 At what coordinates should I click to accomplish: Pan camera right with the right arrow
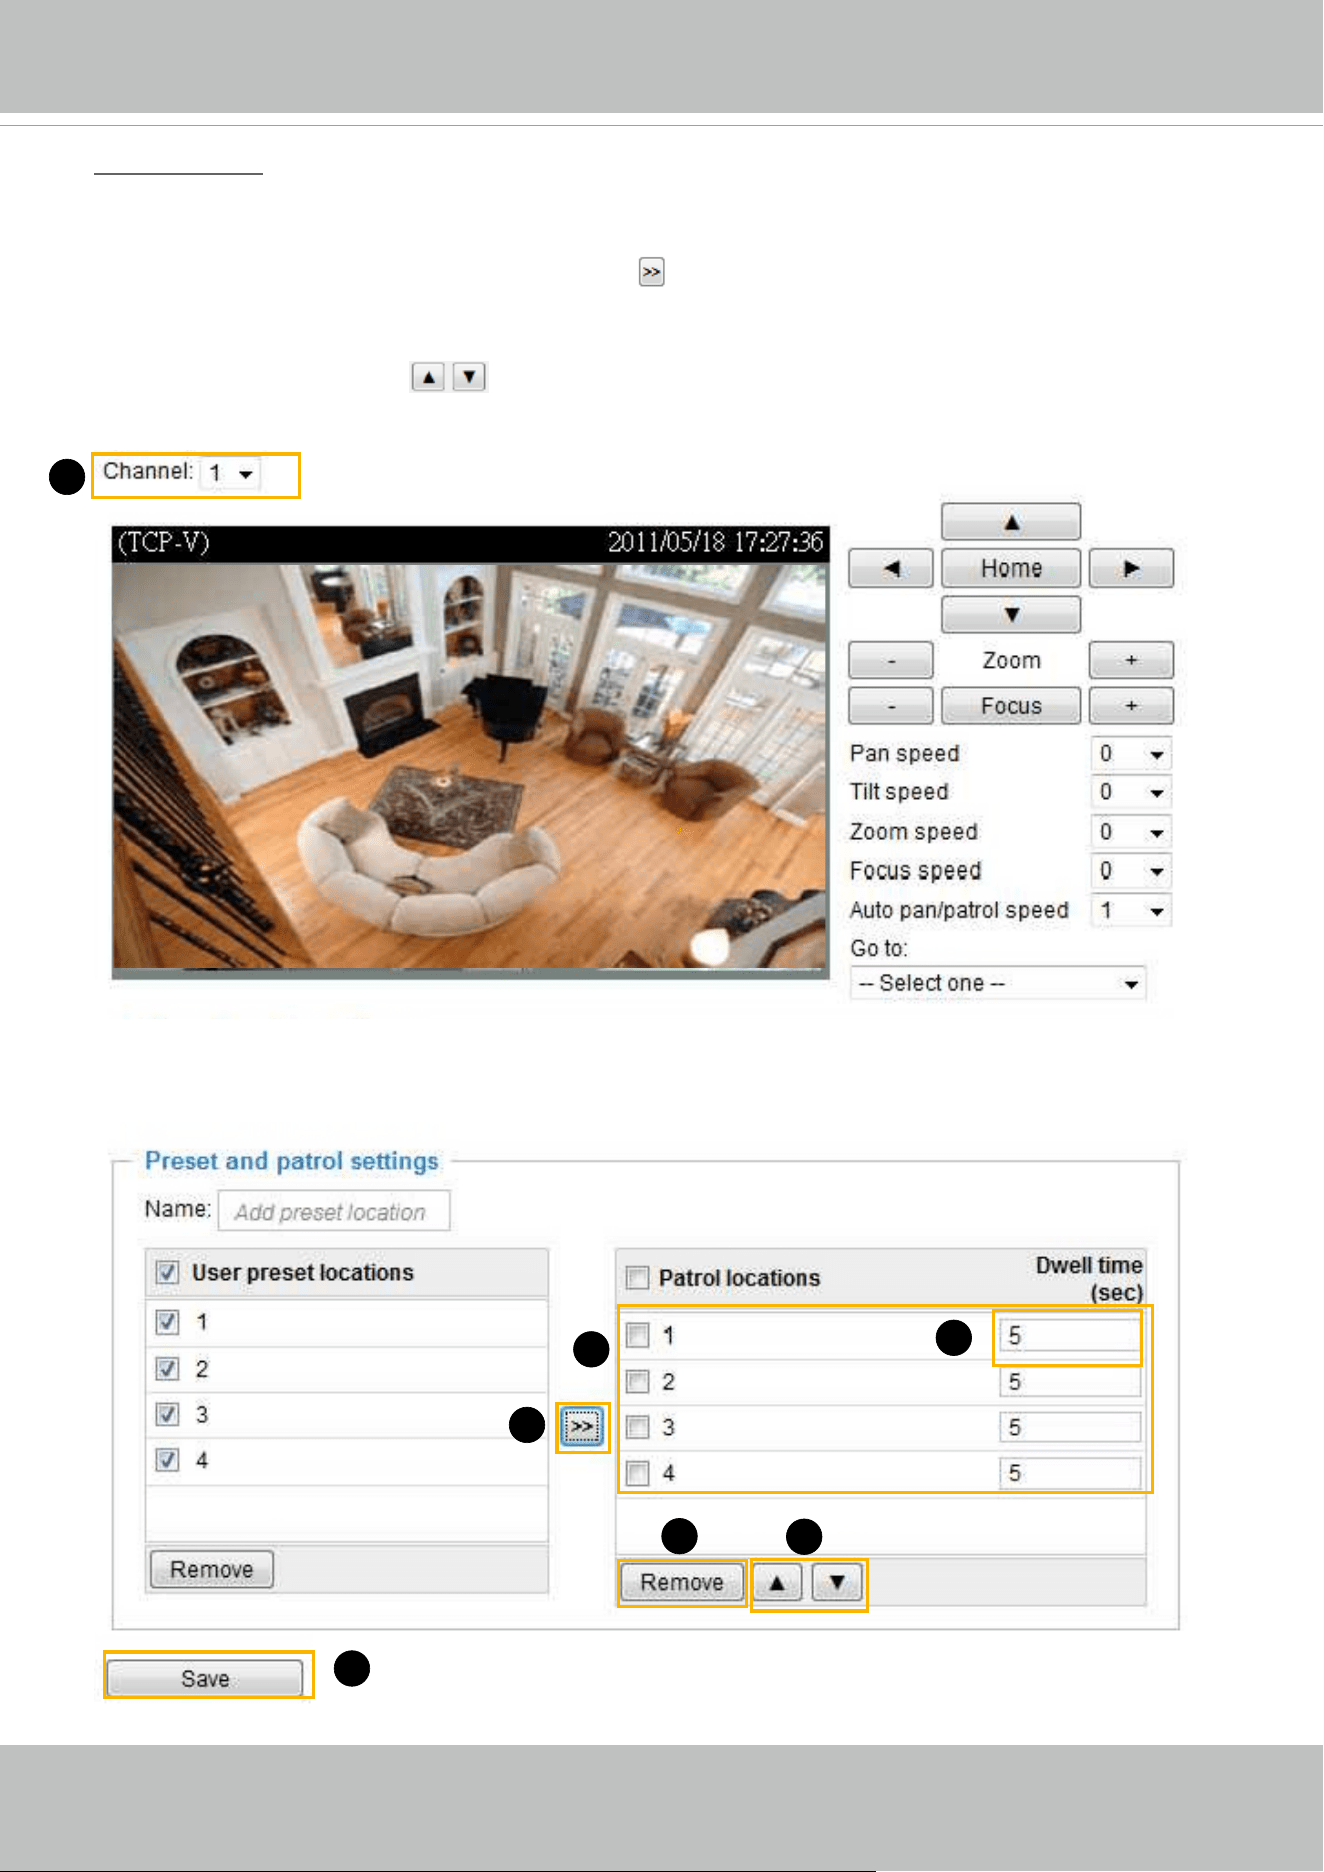click(x=1131, y=568)
